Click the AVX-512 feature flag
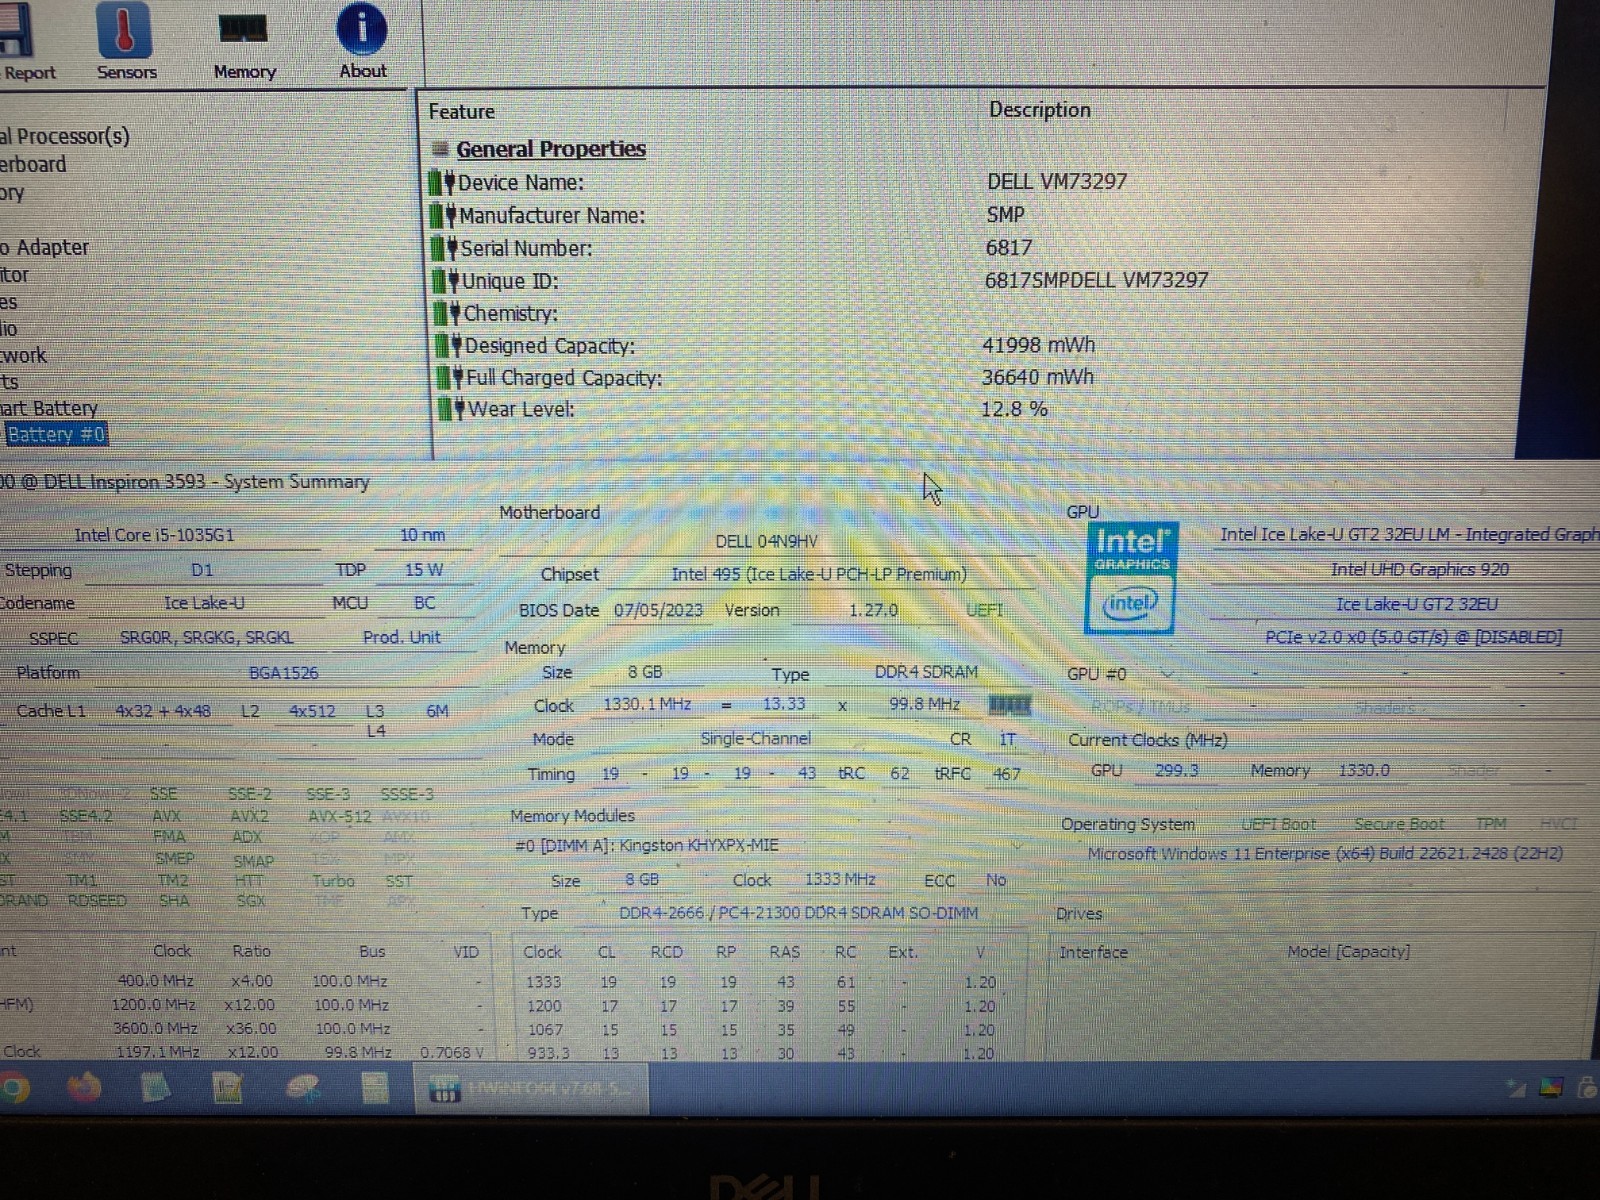 (x=339, y=817)
